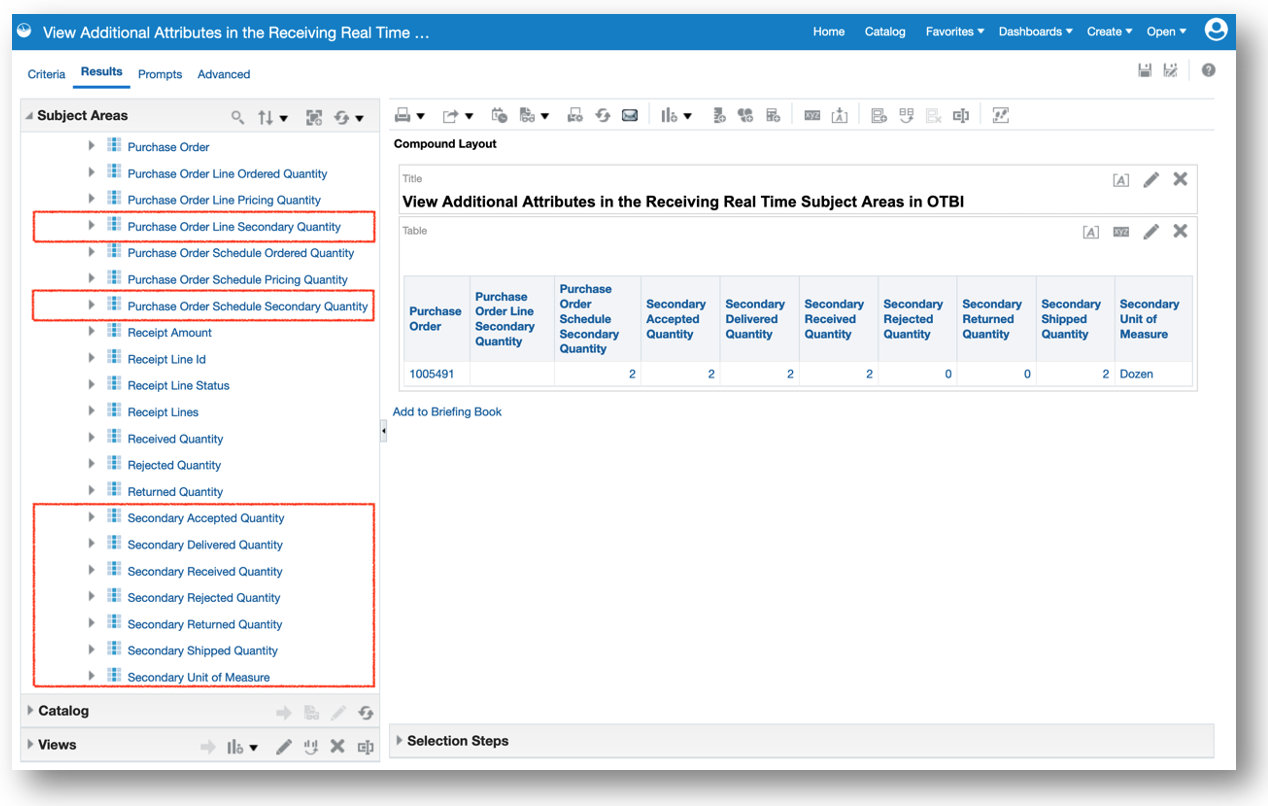Open the Dashboards menu
This screenshot has height=806, width=1268.
click(1035, 31)
